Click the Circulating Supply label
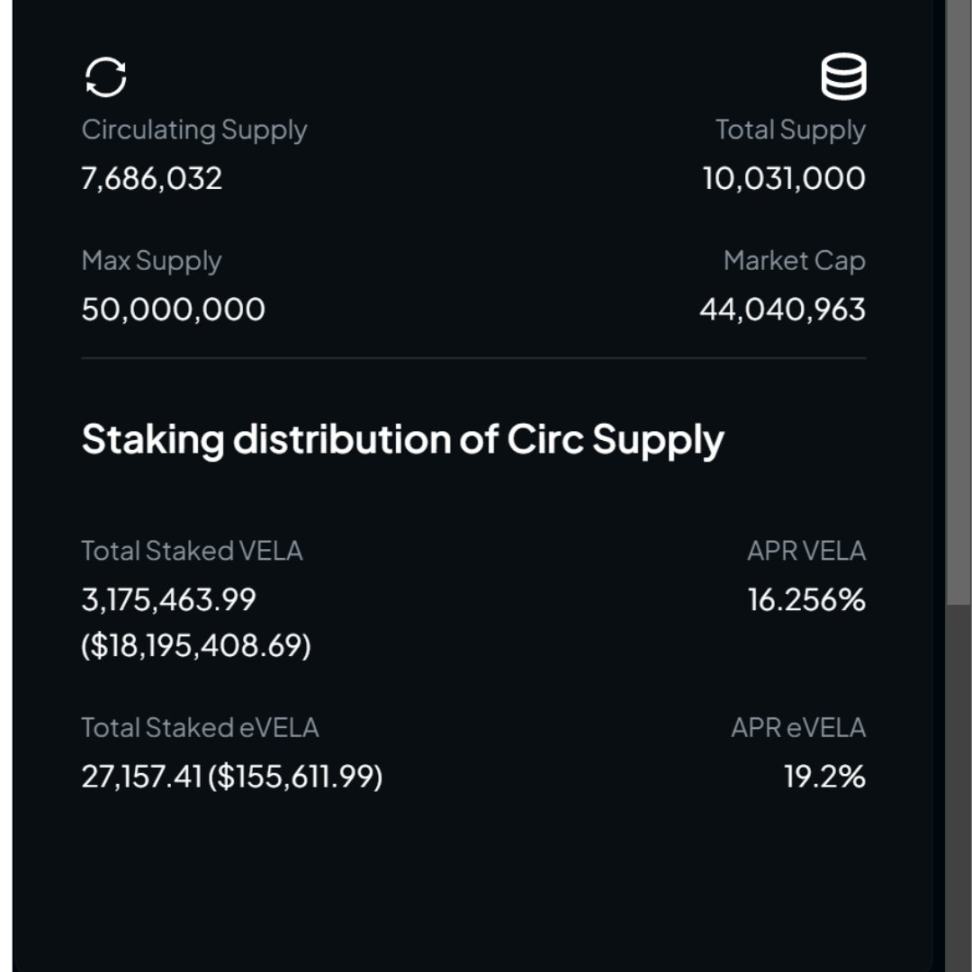The height and width of the screenshot is (972, 972). (194, 130)
